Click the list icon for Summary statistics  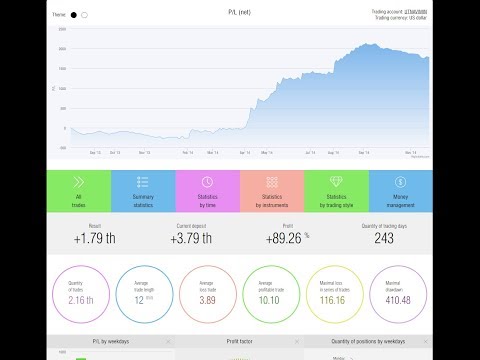tap(143, 182)
